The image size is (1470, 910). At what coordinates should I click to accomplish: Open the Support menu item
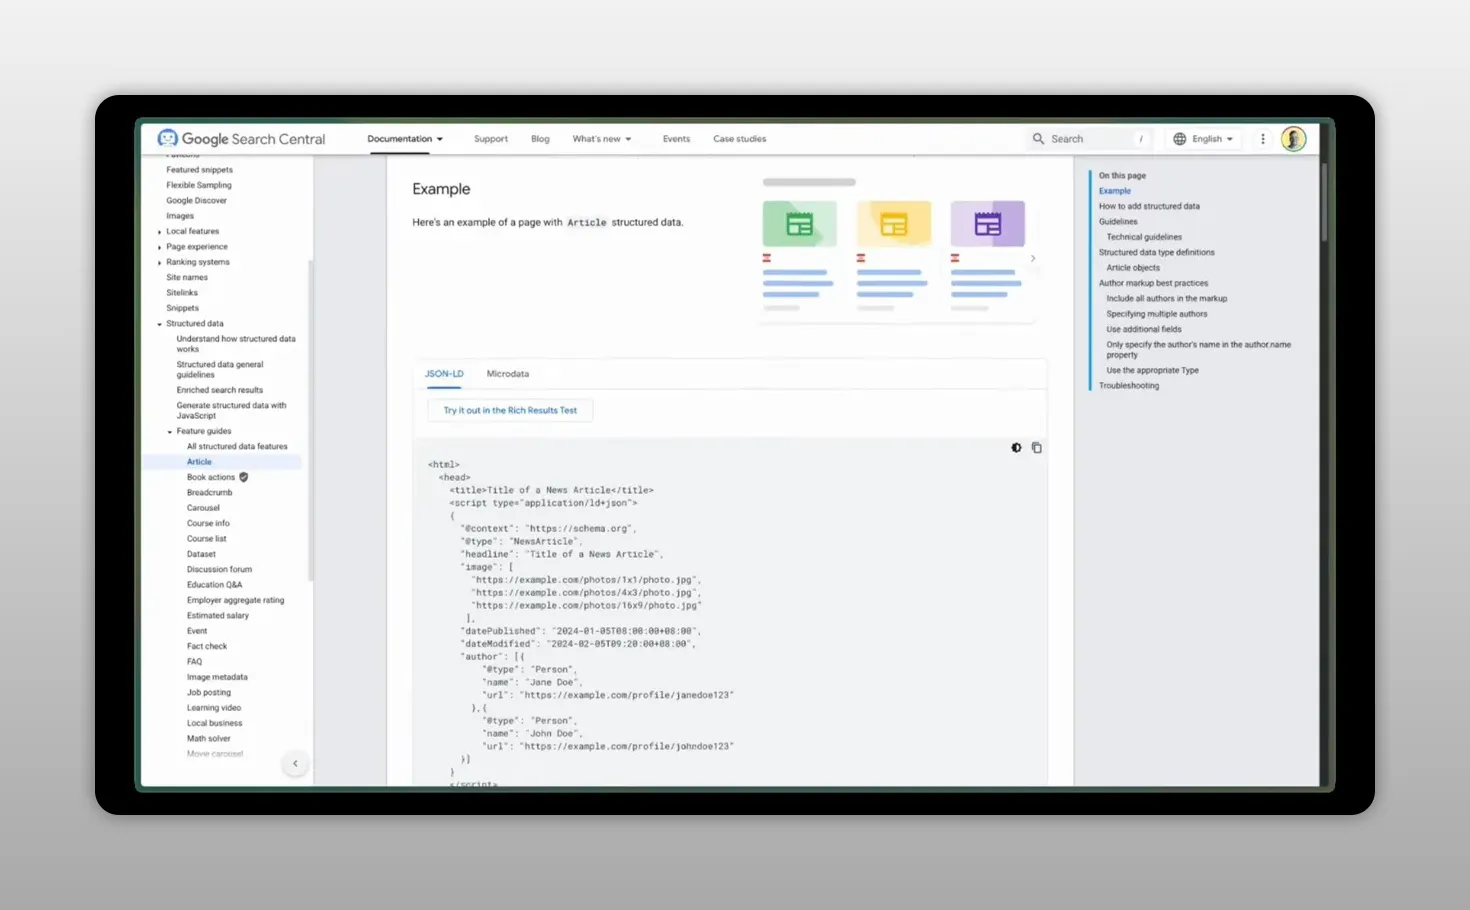(x=491, y=139)
